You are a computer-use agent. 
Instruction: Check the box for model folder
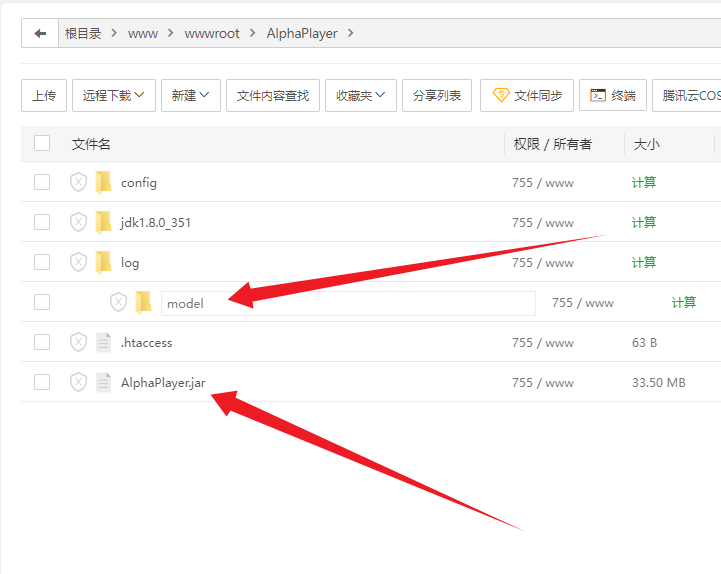click(x=42, y=302)
